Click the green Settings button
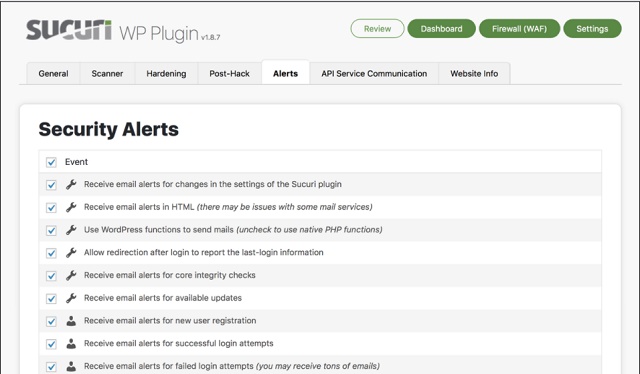This screenshot has width=640, height=374. click(592, 29)
